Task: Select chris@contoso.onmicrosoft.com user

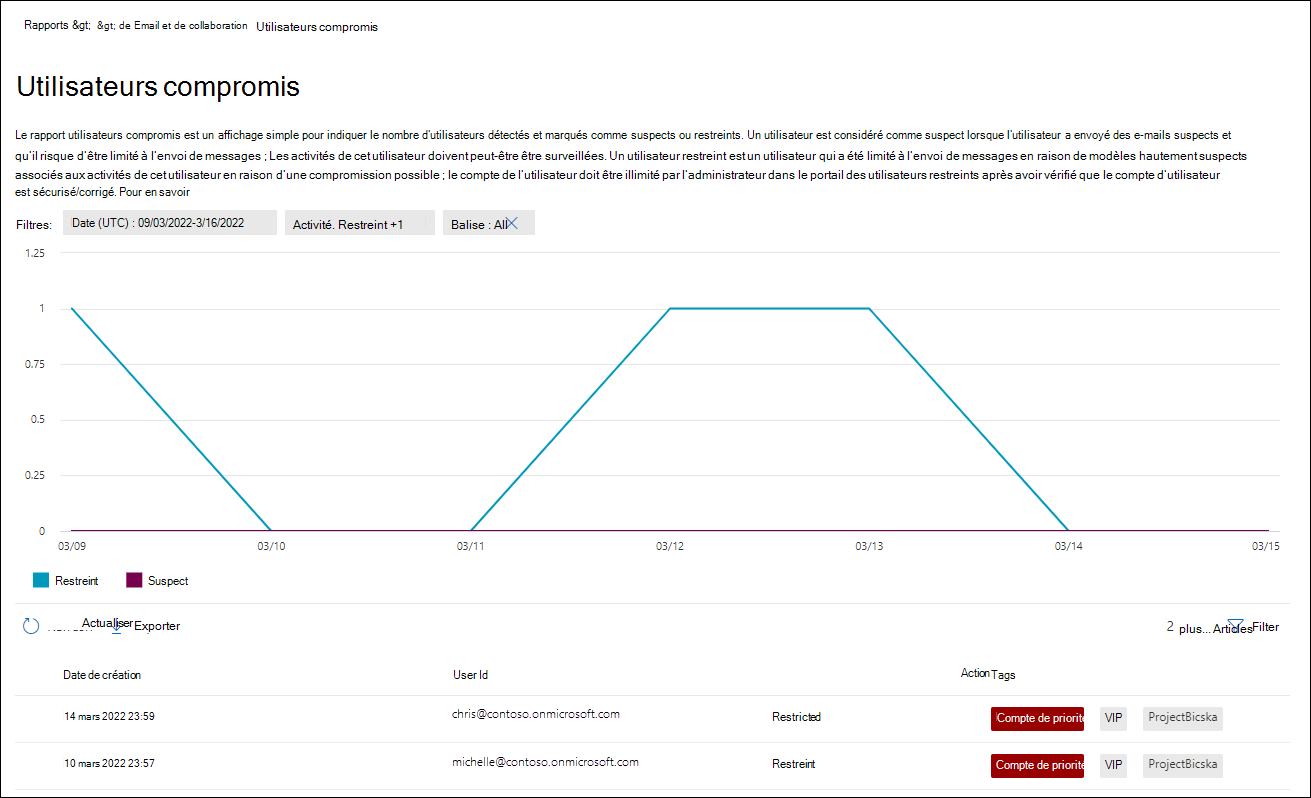Action: (x=536, y=714)
